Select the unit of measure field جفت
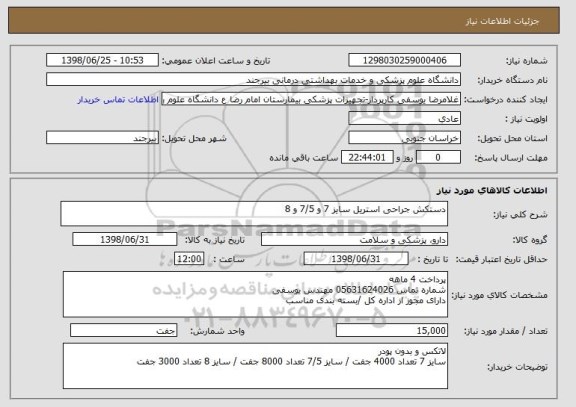The height and width of the screenshot is (407, 576). (x=124, y=331)
